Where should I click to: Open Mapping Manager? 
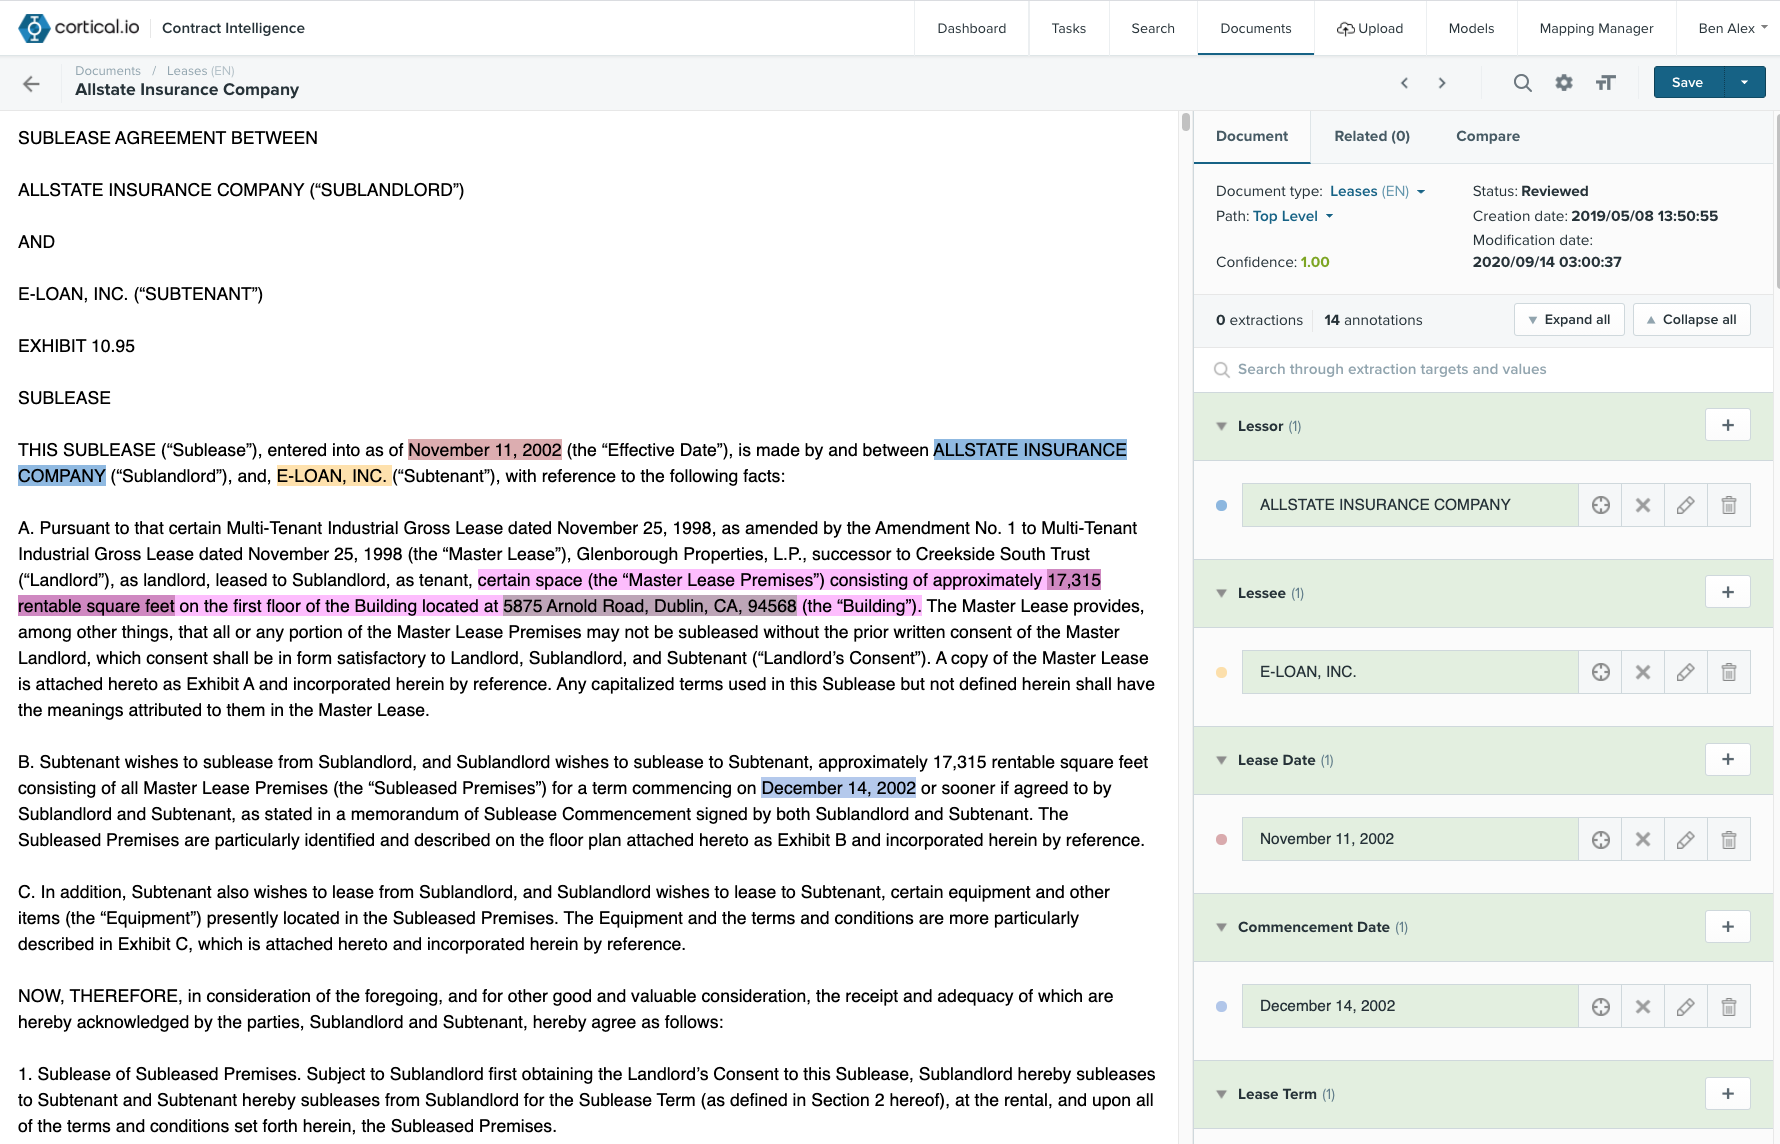[1596, 28]
